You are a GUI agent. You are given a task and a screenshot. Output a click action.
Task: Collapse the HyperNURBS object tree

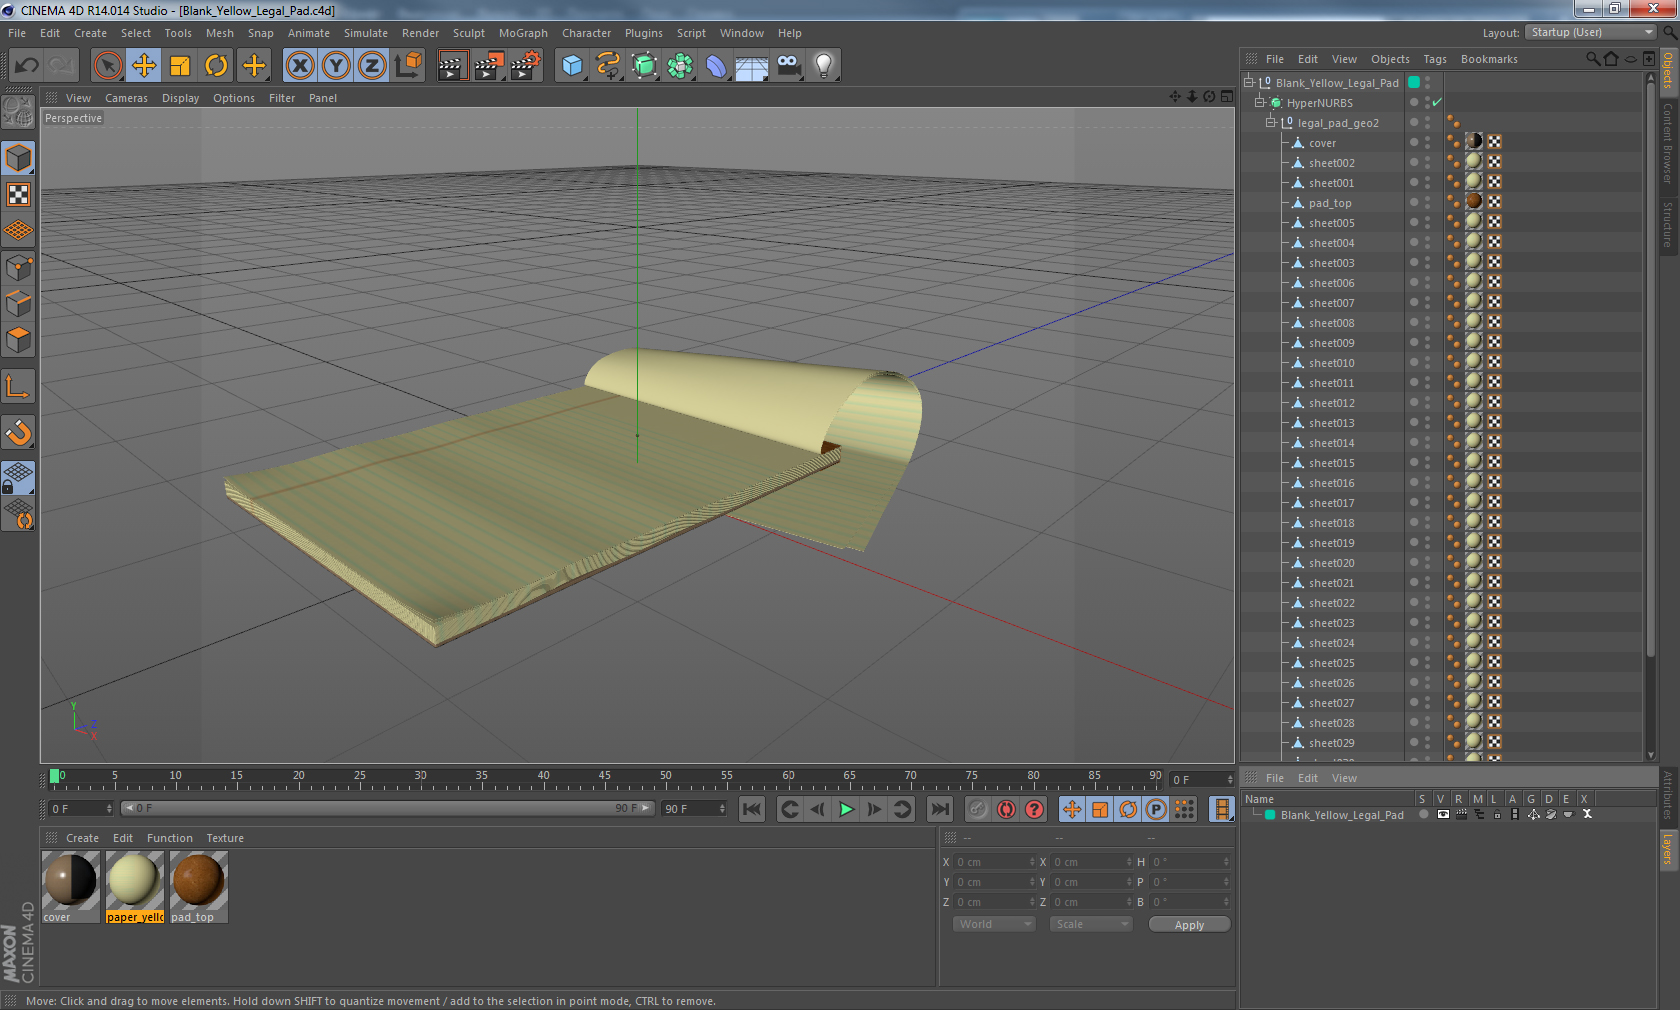pyautogui.click(x=1260, y=102)
